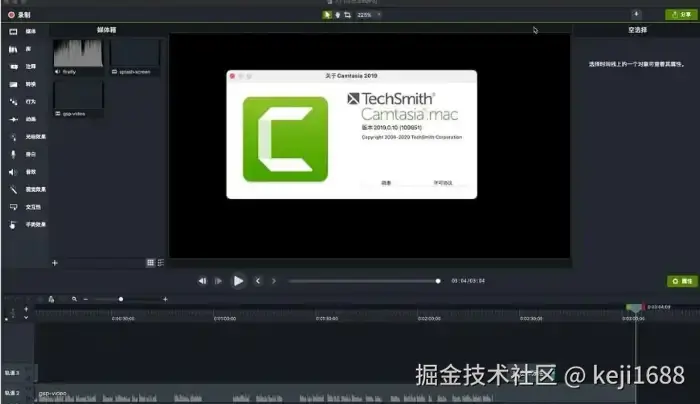Click the download icon in top bar
This screenshot has width=700, height=404.
click(636, 14)
